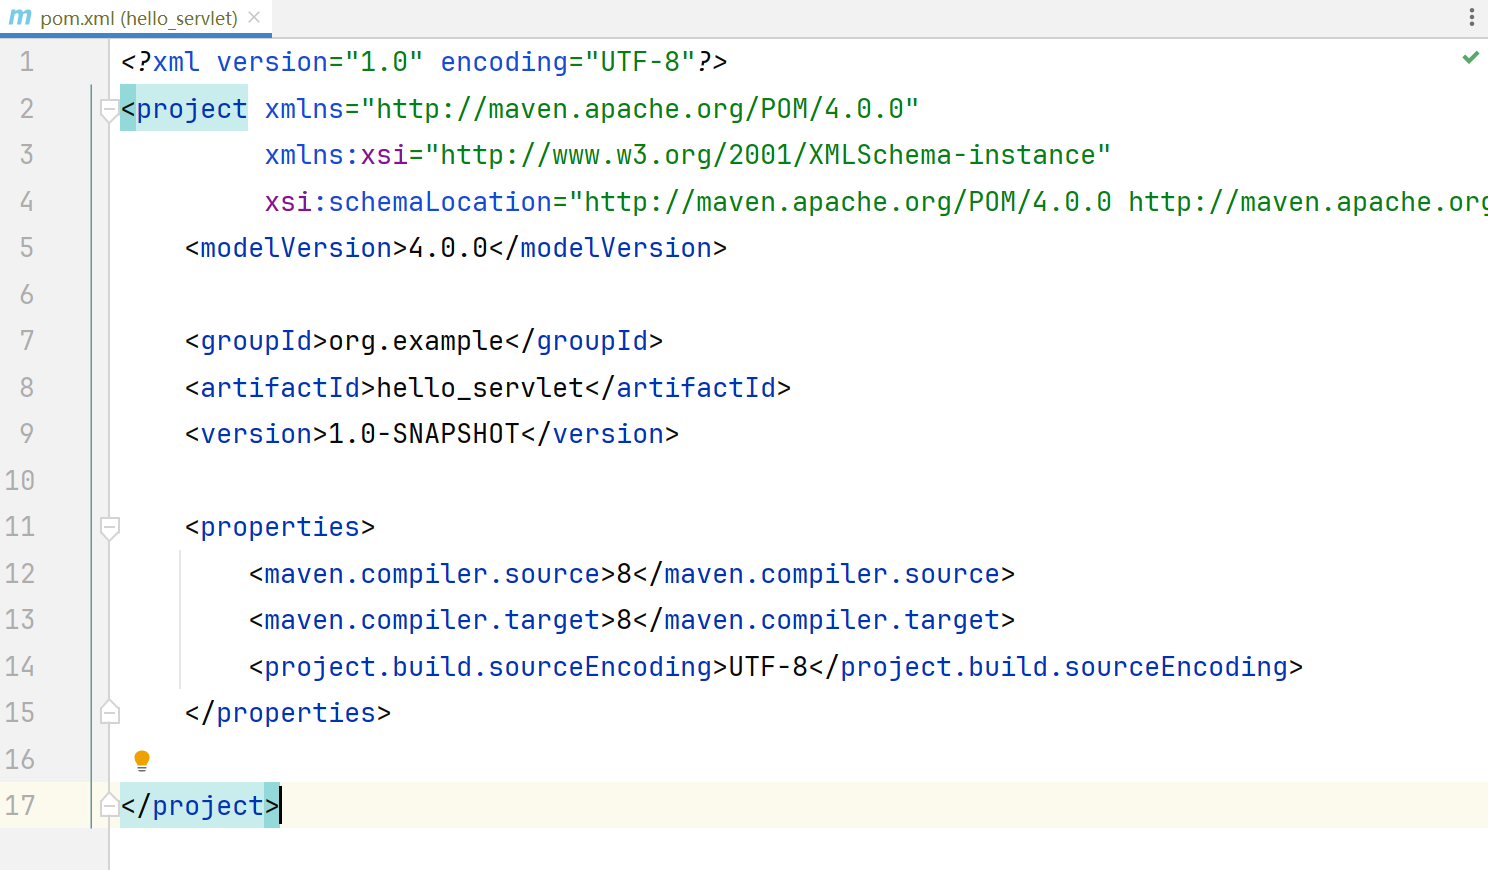1488x870 pixels.
Task: Click the closing properties tag
Action: (x=288, y=713)
